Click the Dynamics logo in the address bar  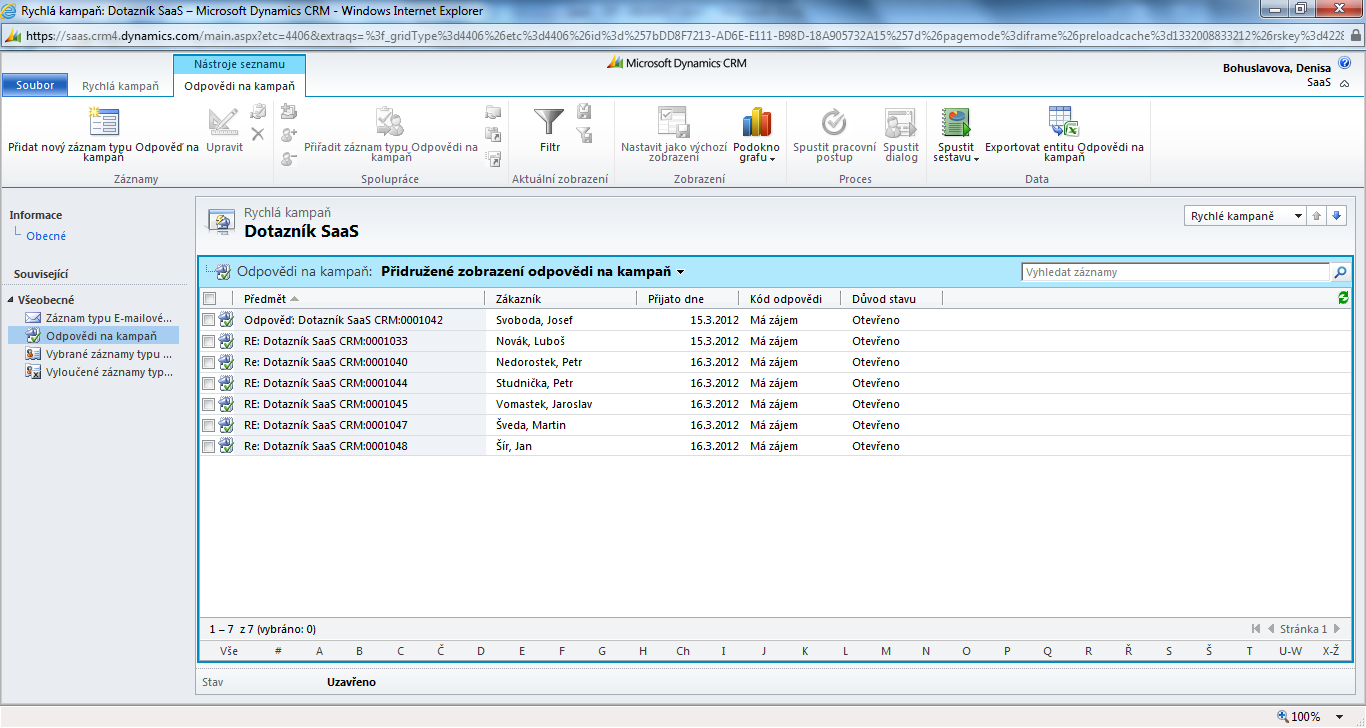click(x=12, y=35)
